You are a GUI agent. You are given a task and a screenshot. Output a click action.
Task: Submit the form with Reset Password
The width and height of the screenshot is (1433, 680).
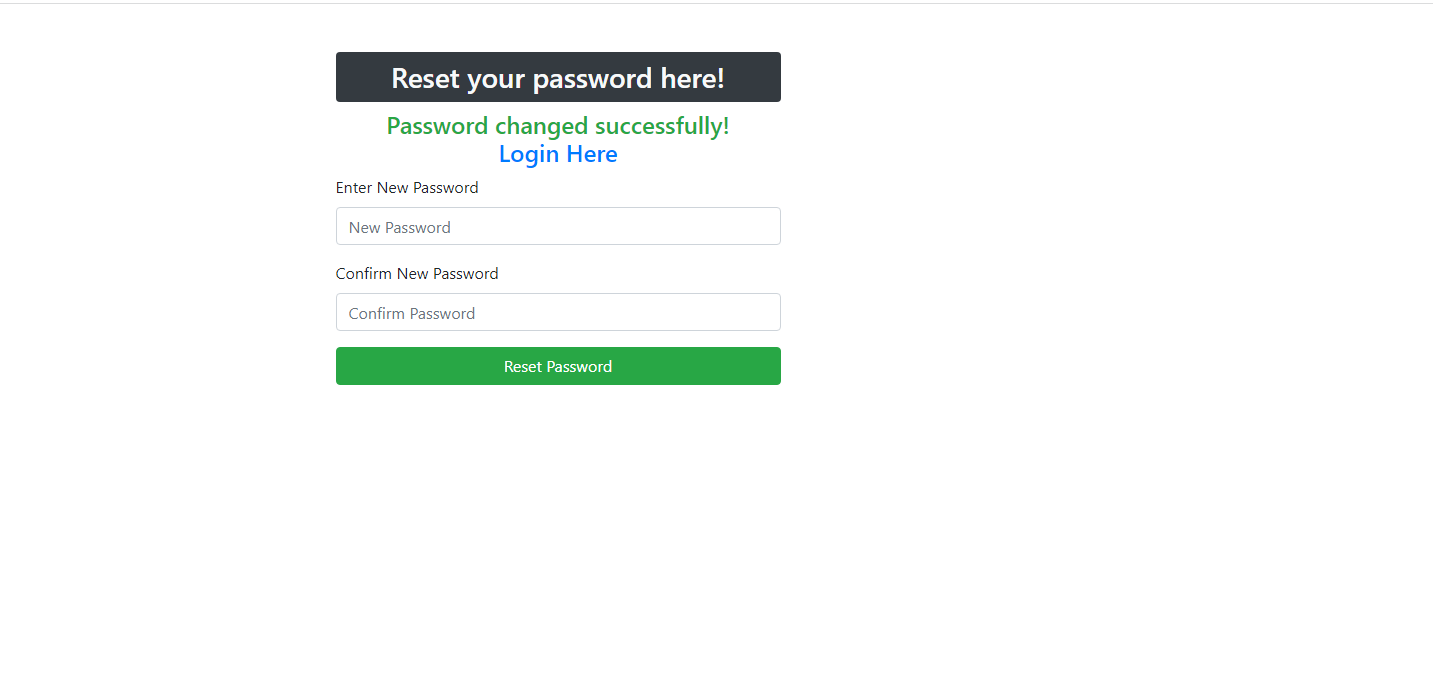tap(557, 366)
